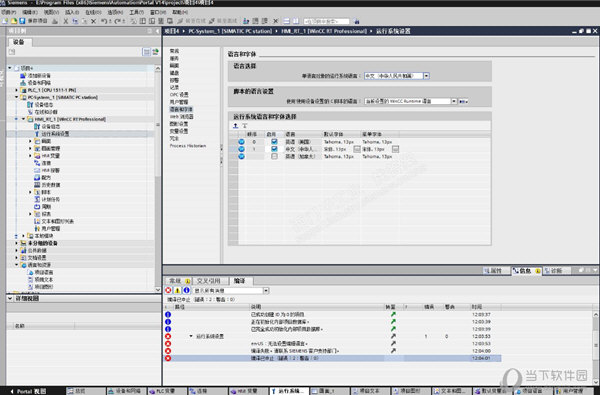Open the 视图 menu
The height and width of the screenshot is (395, 600).
51,12
